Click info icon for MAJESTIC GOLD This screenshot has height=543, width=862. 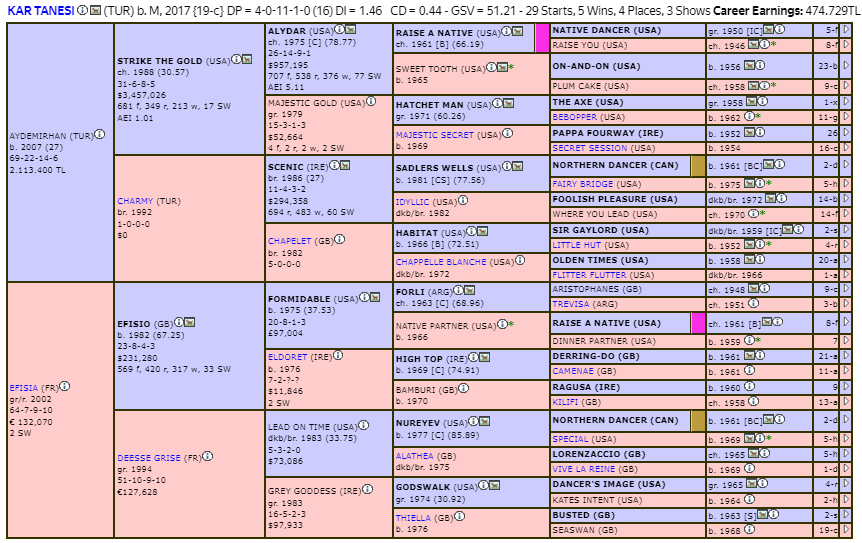(x=371, y=101)
